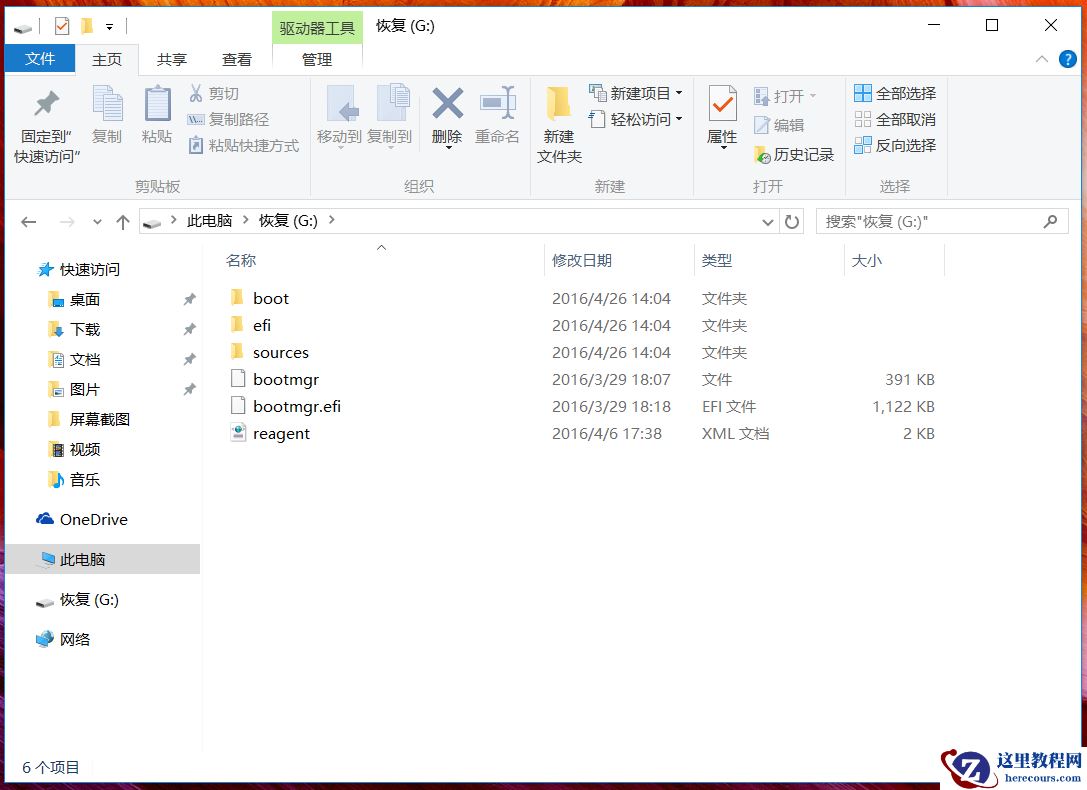Click the refresh button beside address bar

[x=792, y=221]
